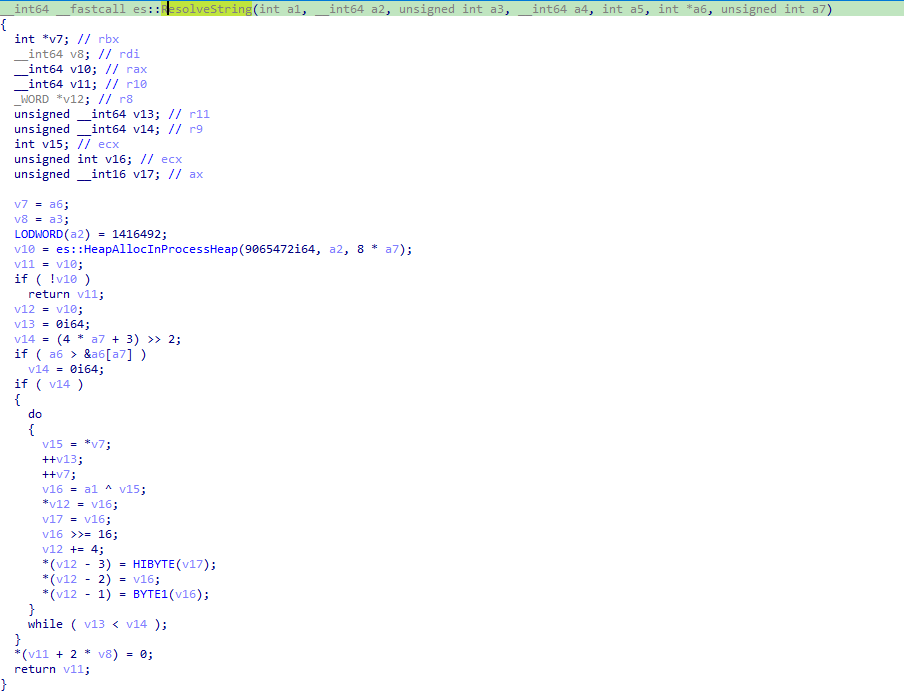Click parameter a4 in the function signature
Image resolution: width=904 pixels, height=693 pixels.
[581, 9]
